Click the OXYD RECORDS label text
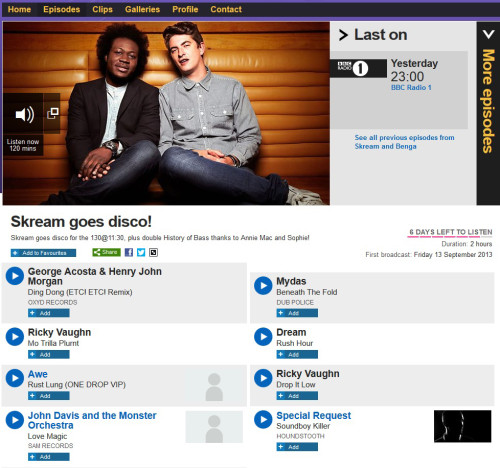 tap(52, 302)
